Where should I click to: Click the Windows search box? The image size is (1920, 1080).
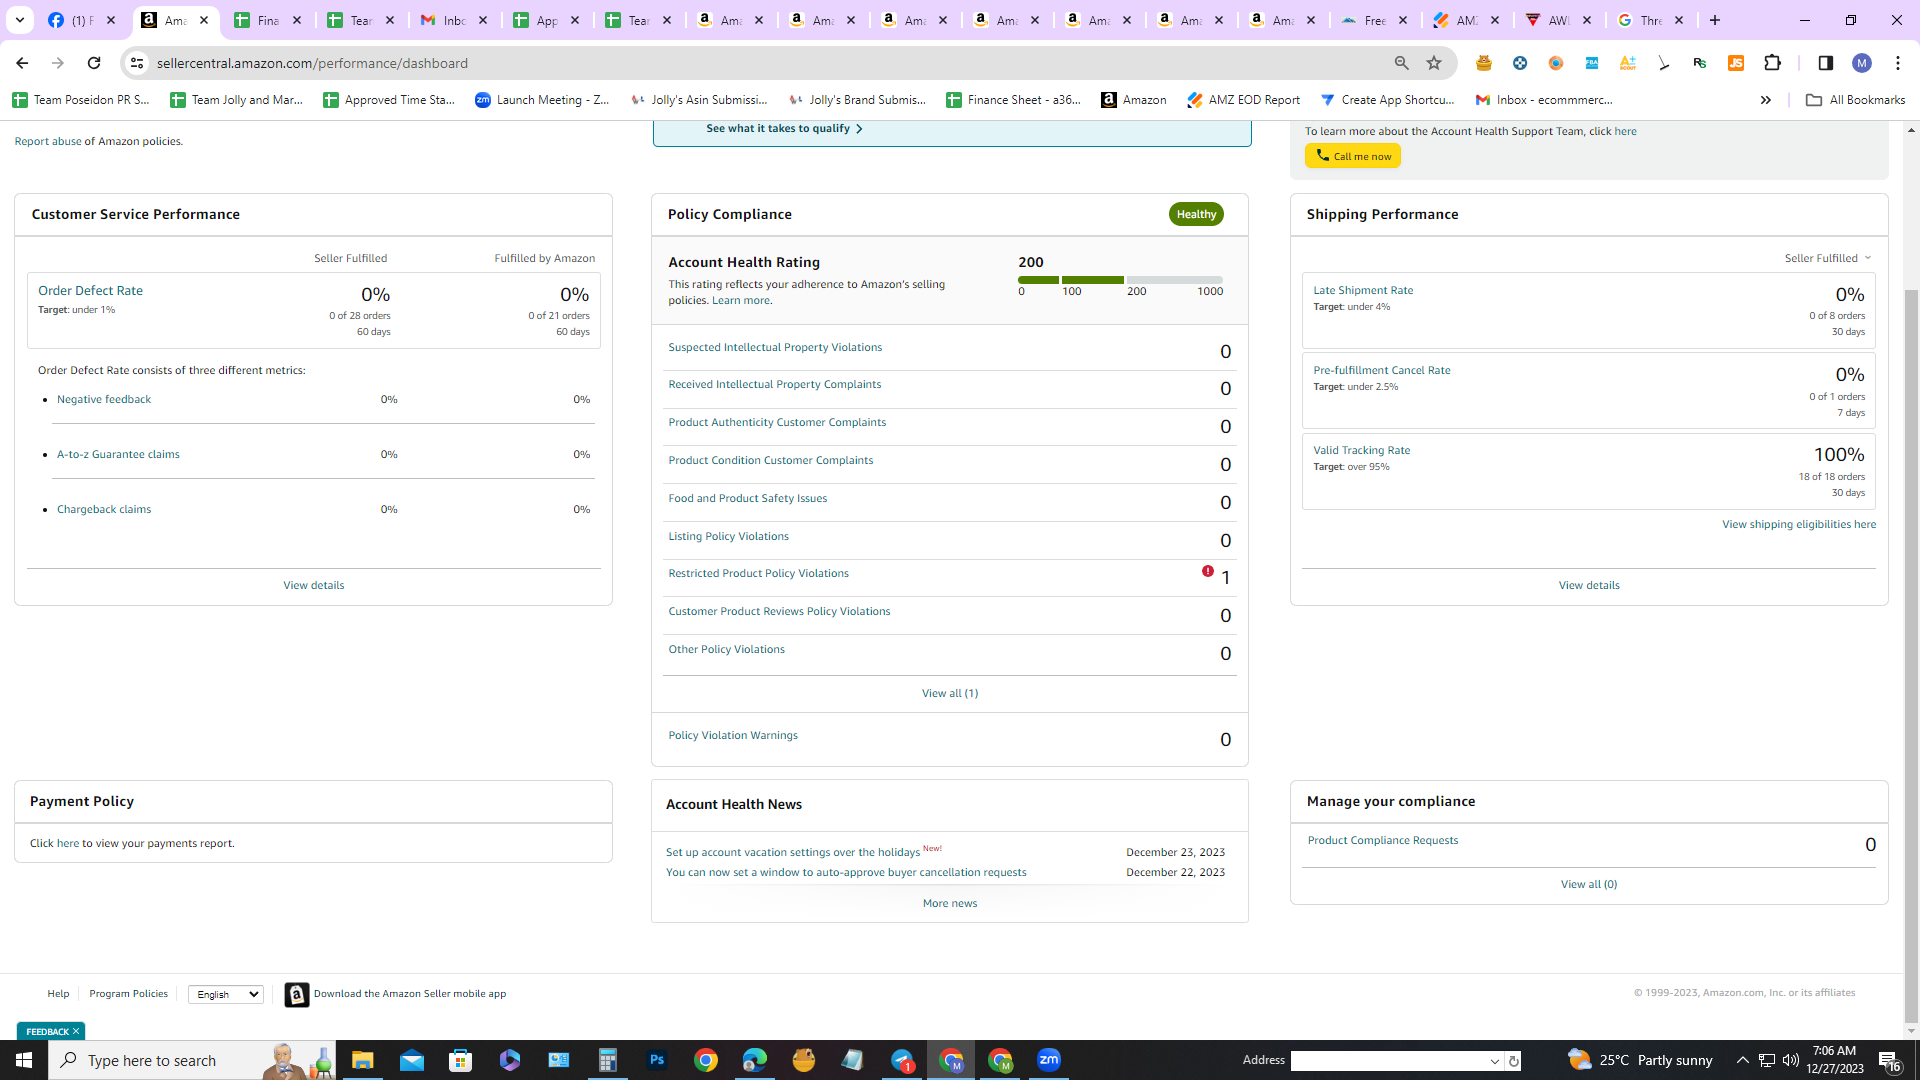click(190, 1060)
